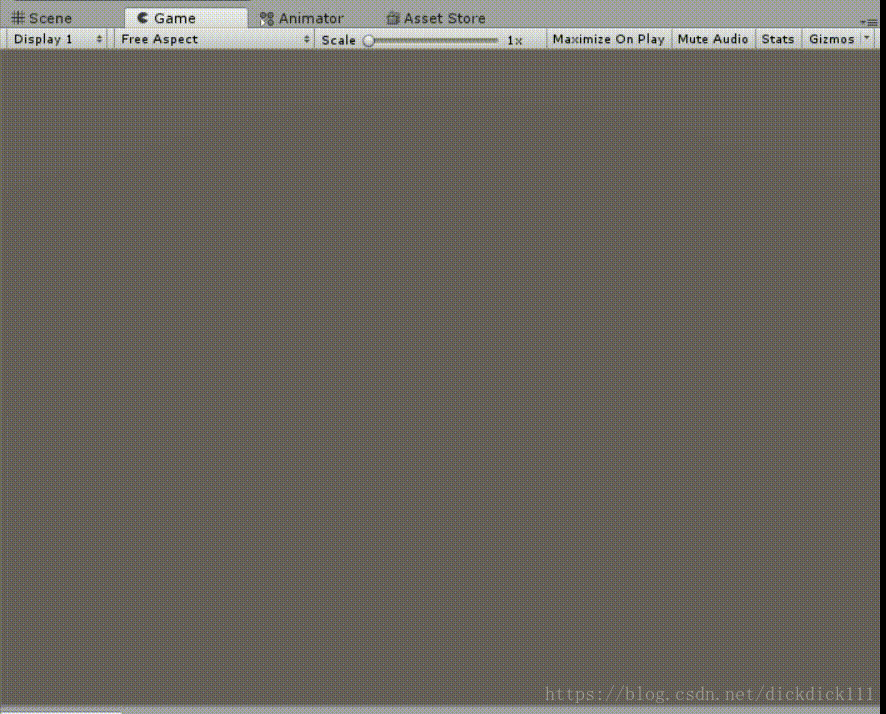The width and height of the screenshot is (886, 714).
Task: Toggle the Stats overlay
Action: pos(778,39)
